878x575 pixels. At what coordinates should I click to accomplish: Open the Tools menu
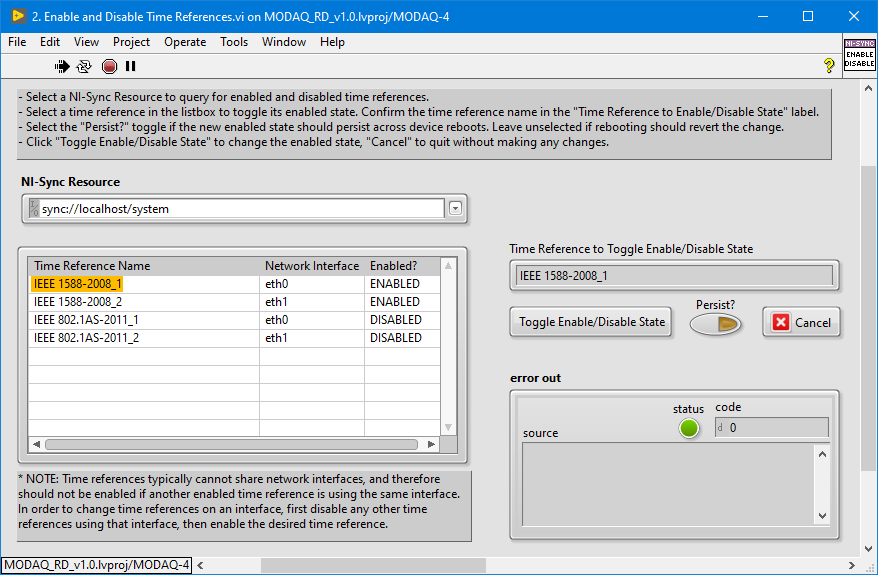pyautogui.click(x=234, y=42)
